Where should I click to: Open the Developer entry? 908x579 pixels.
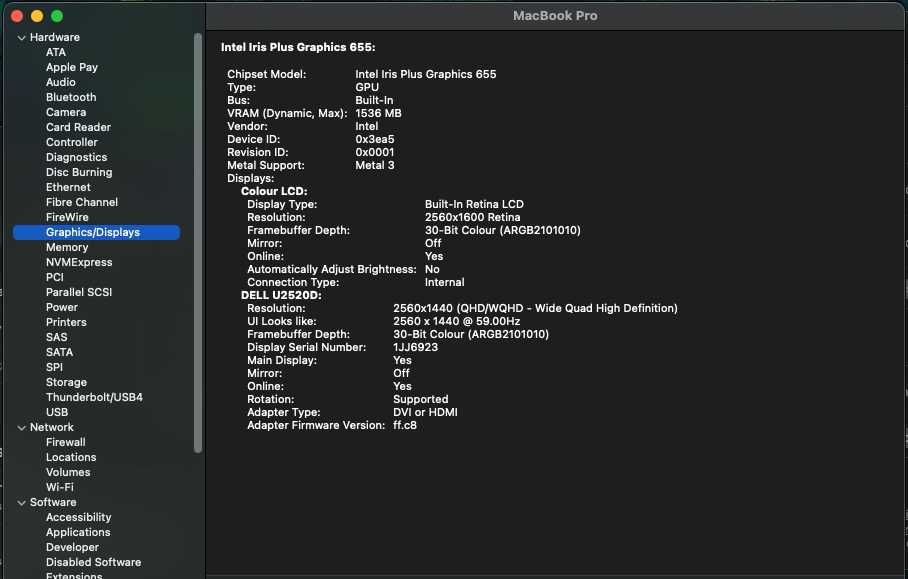click(x=72, y=548)
